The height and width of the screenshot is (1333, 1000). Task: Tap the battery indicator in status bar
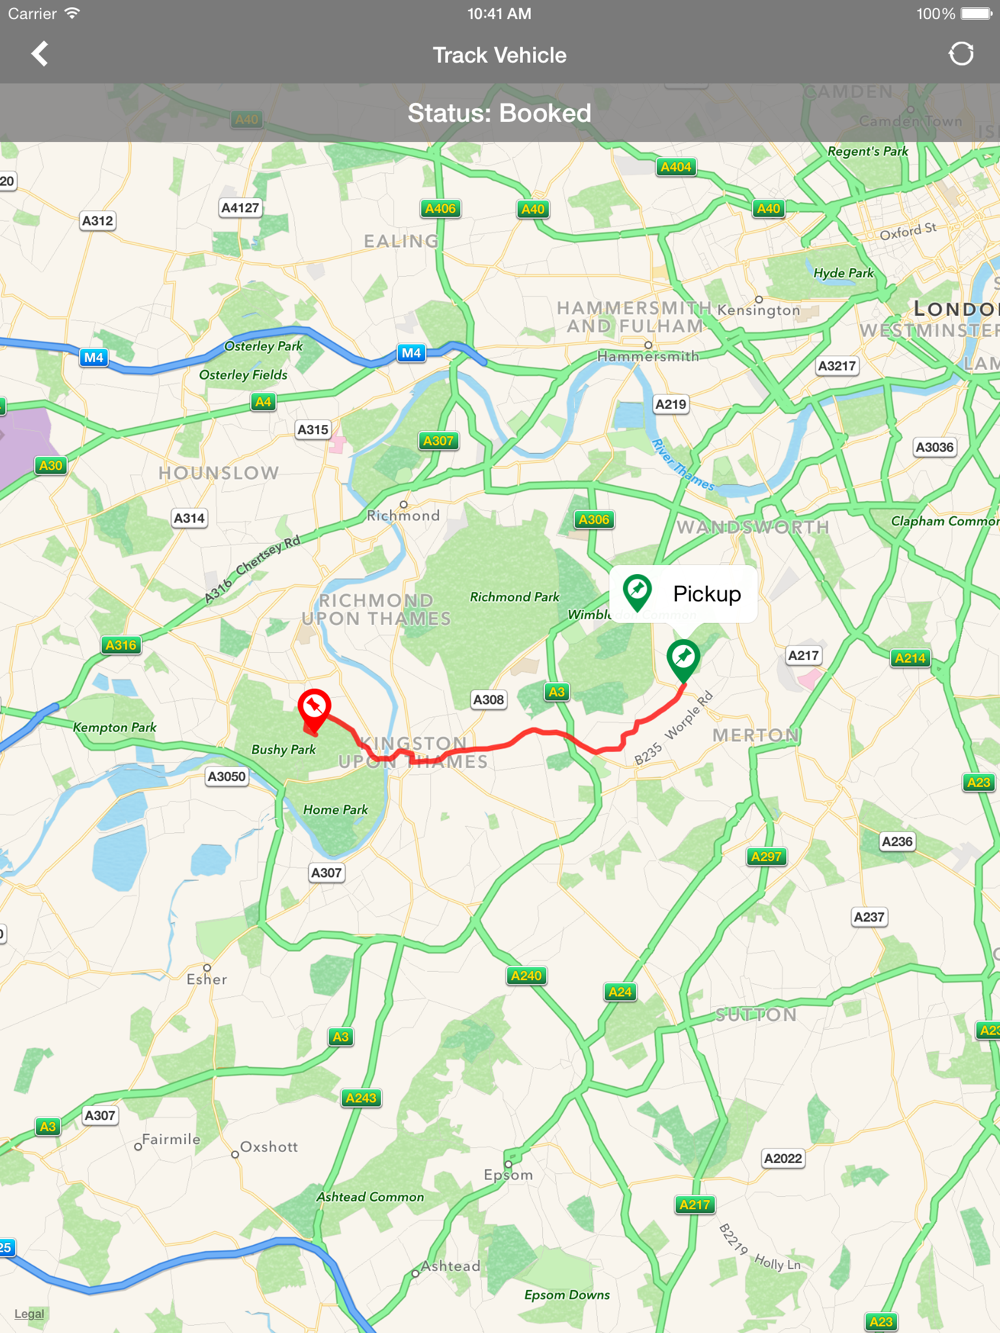(x=975, y=14)
